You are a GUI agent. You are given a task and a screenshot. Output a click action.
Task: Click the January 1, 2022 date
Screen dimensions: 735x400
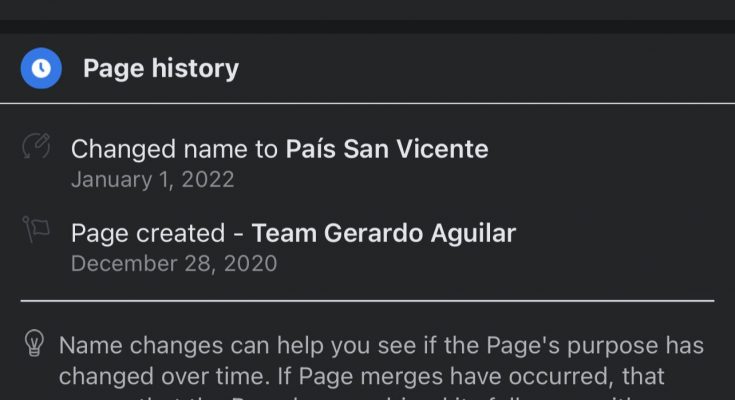pyautogui.click(x=153, y=180)
